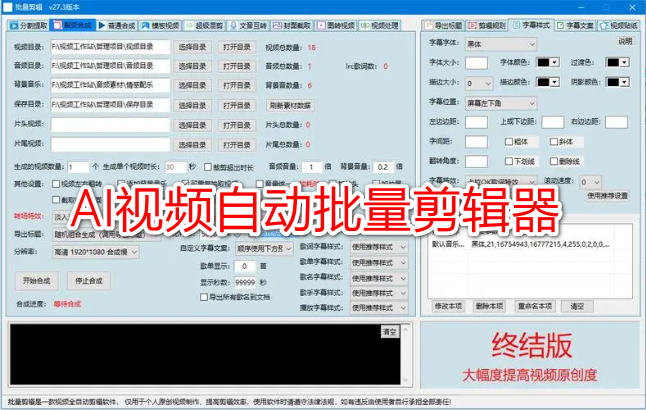This screenshot has height=410, width=646.
Task: Pick the 字体颜色 color swatch
Action: 548,62
